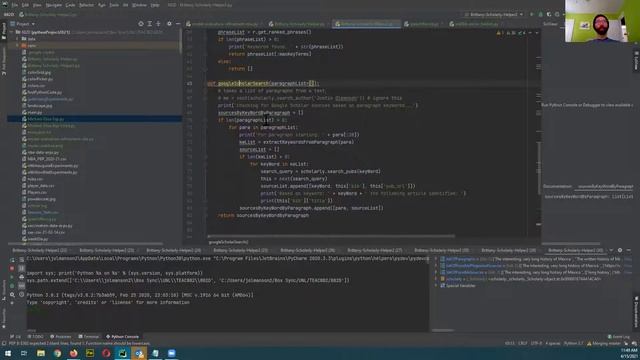The image size is (640, 360).
Task: Open the Documentation tab in the right panel
Action: point(557,187)
